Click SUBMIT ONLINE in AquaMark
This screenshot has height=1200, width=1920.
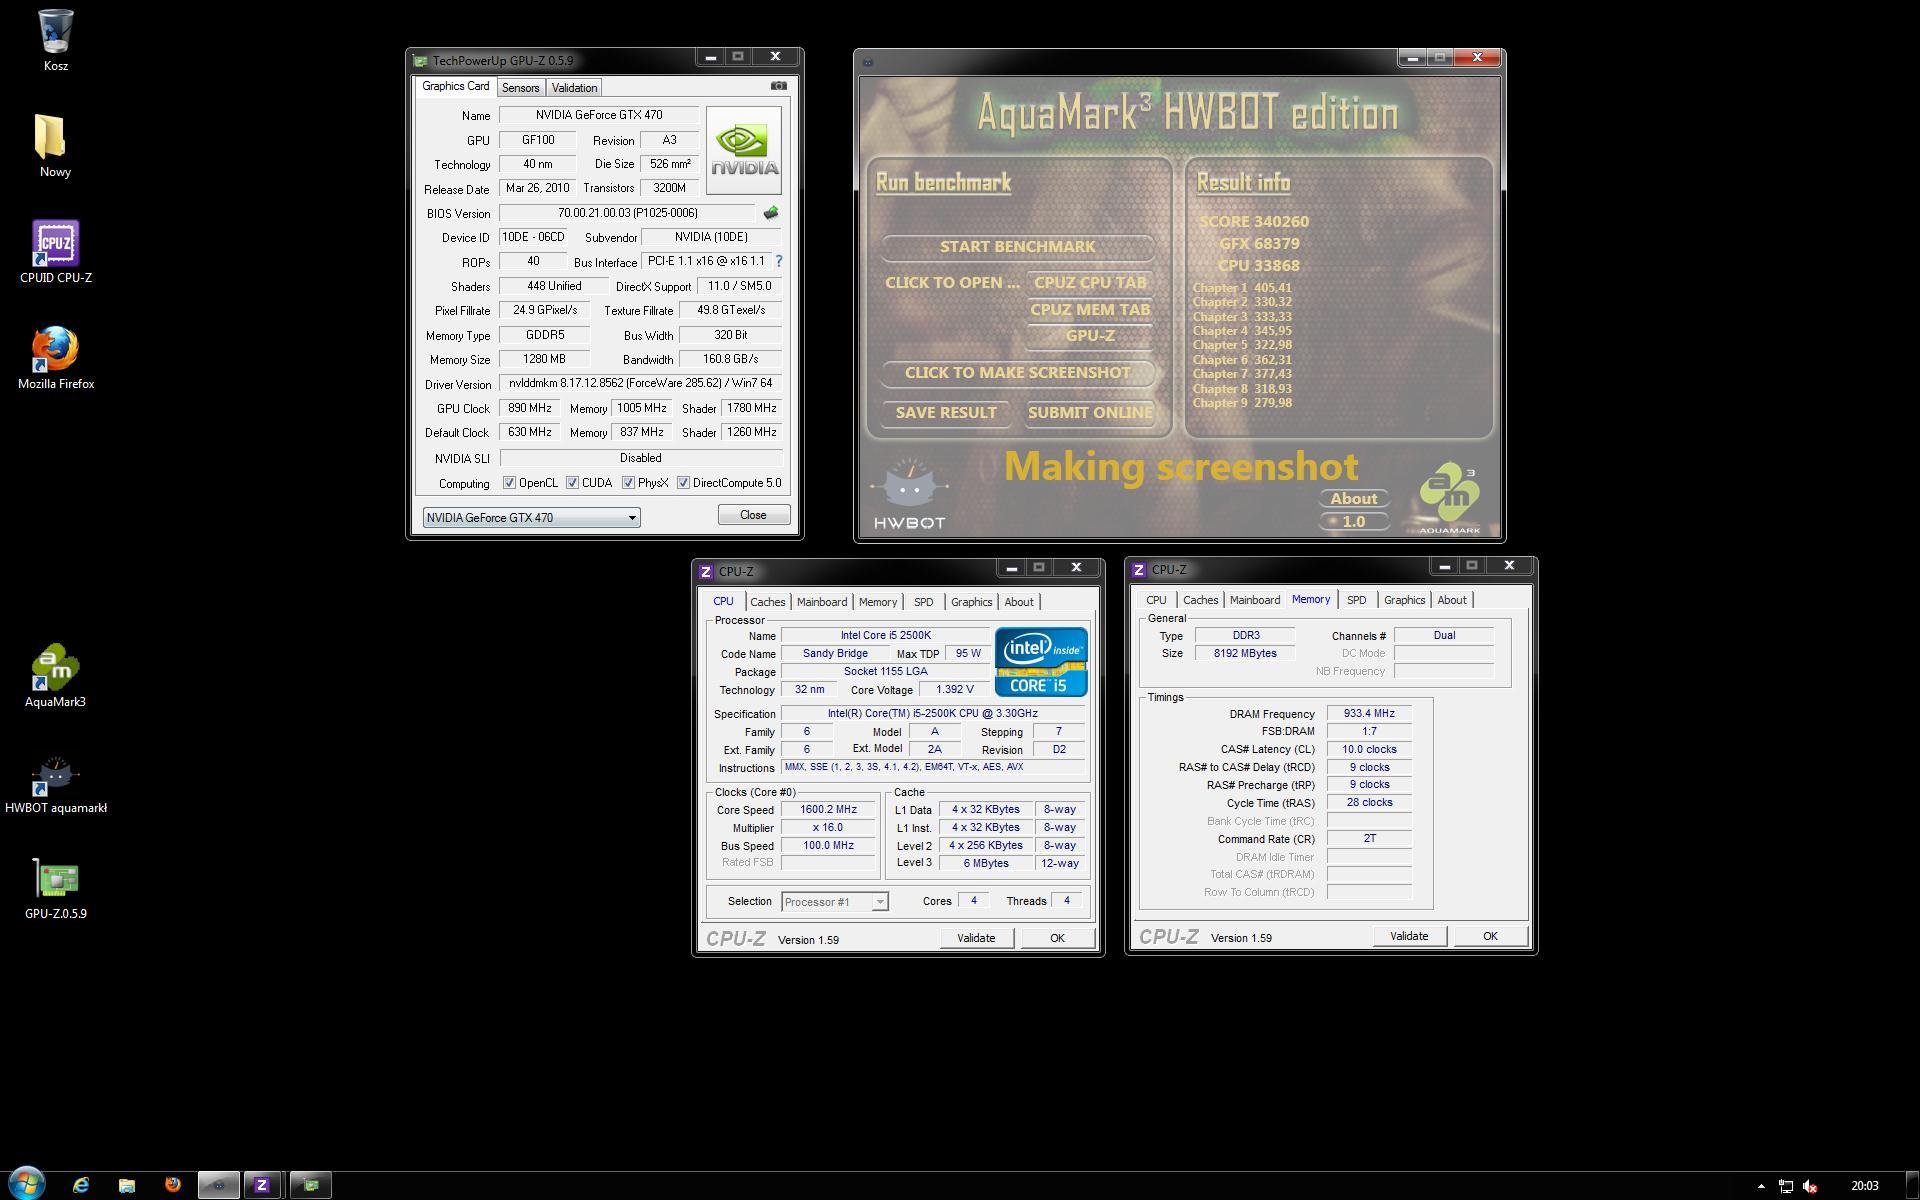click(1090, 413)
